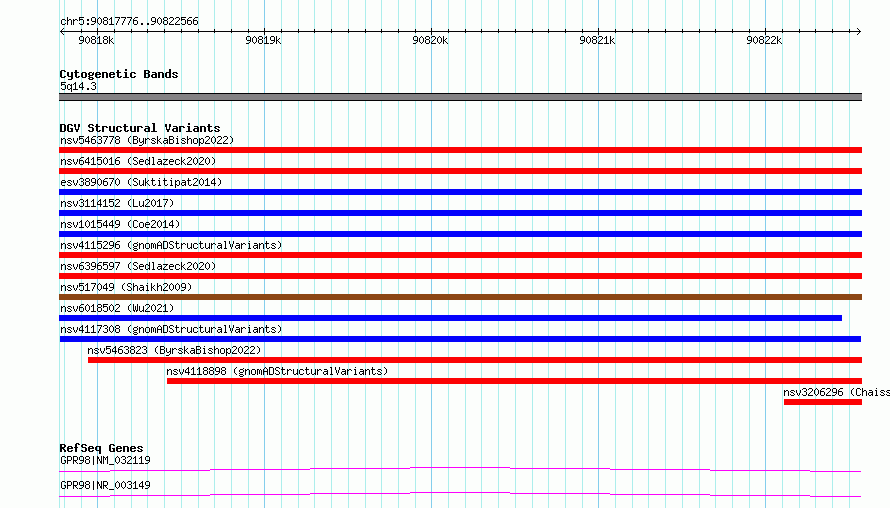Click the 90818k ruler tick label

point(96,40)
